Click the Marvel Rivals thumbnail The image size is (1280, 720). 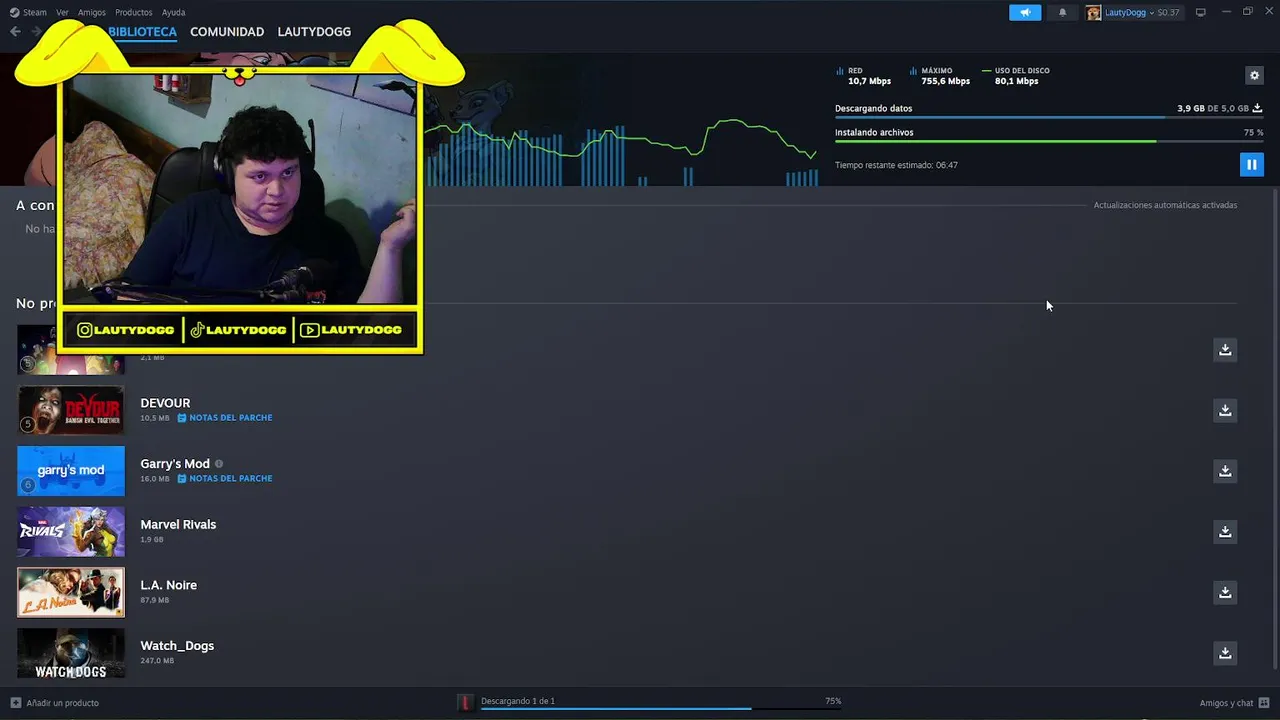[71, 532]
